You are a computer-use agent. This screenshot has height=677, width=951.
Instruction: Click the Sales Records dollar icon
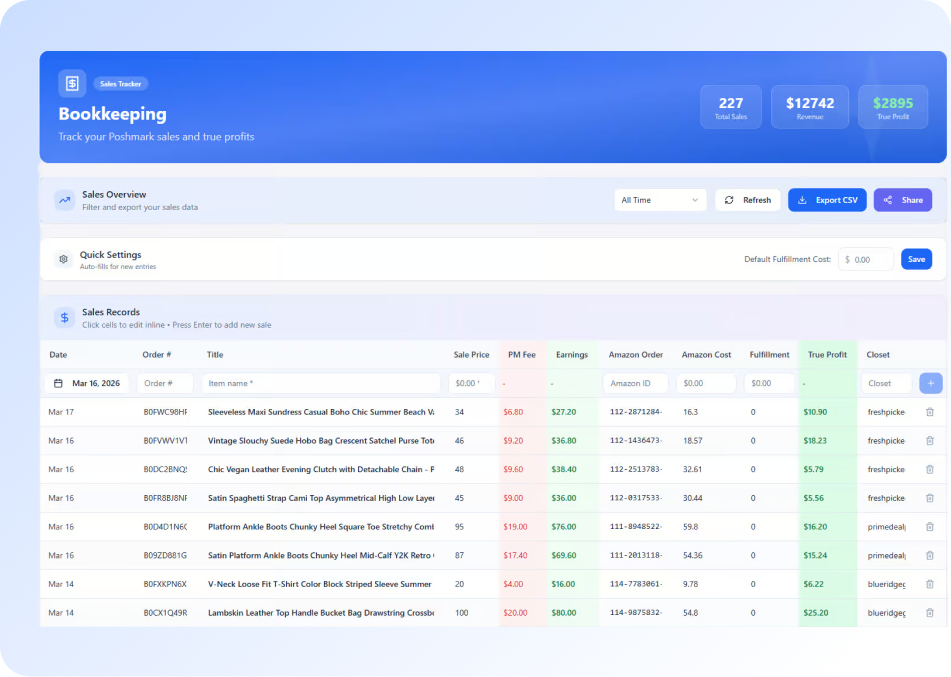(x=64, y=317)
